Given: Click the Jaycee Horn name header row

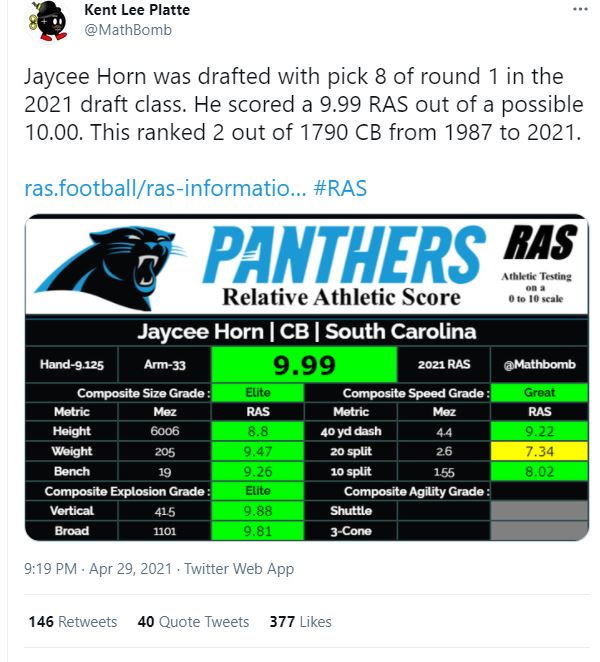Looking at the screenshot, I should pyautogui.click(x=305, y=332).
